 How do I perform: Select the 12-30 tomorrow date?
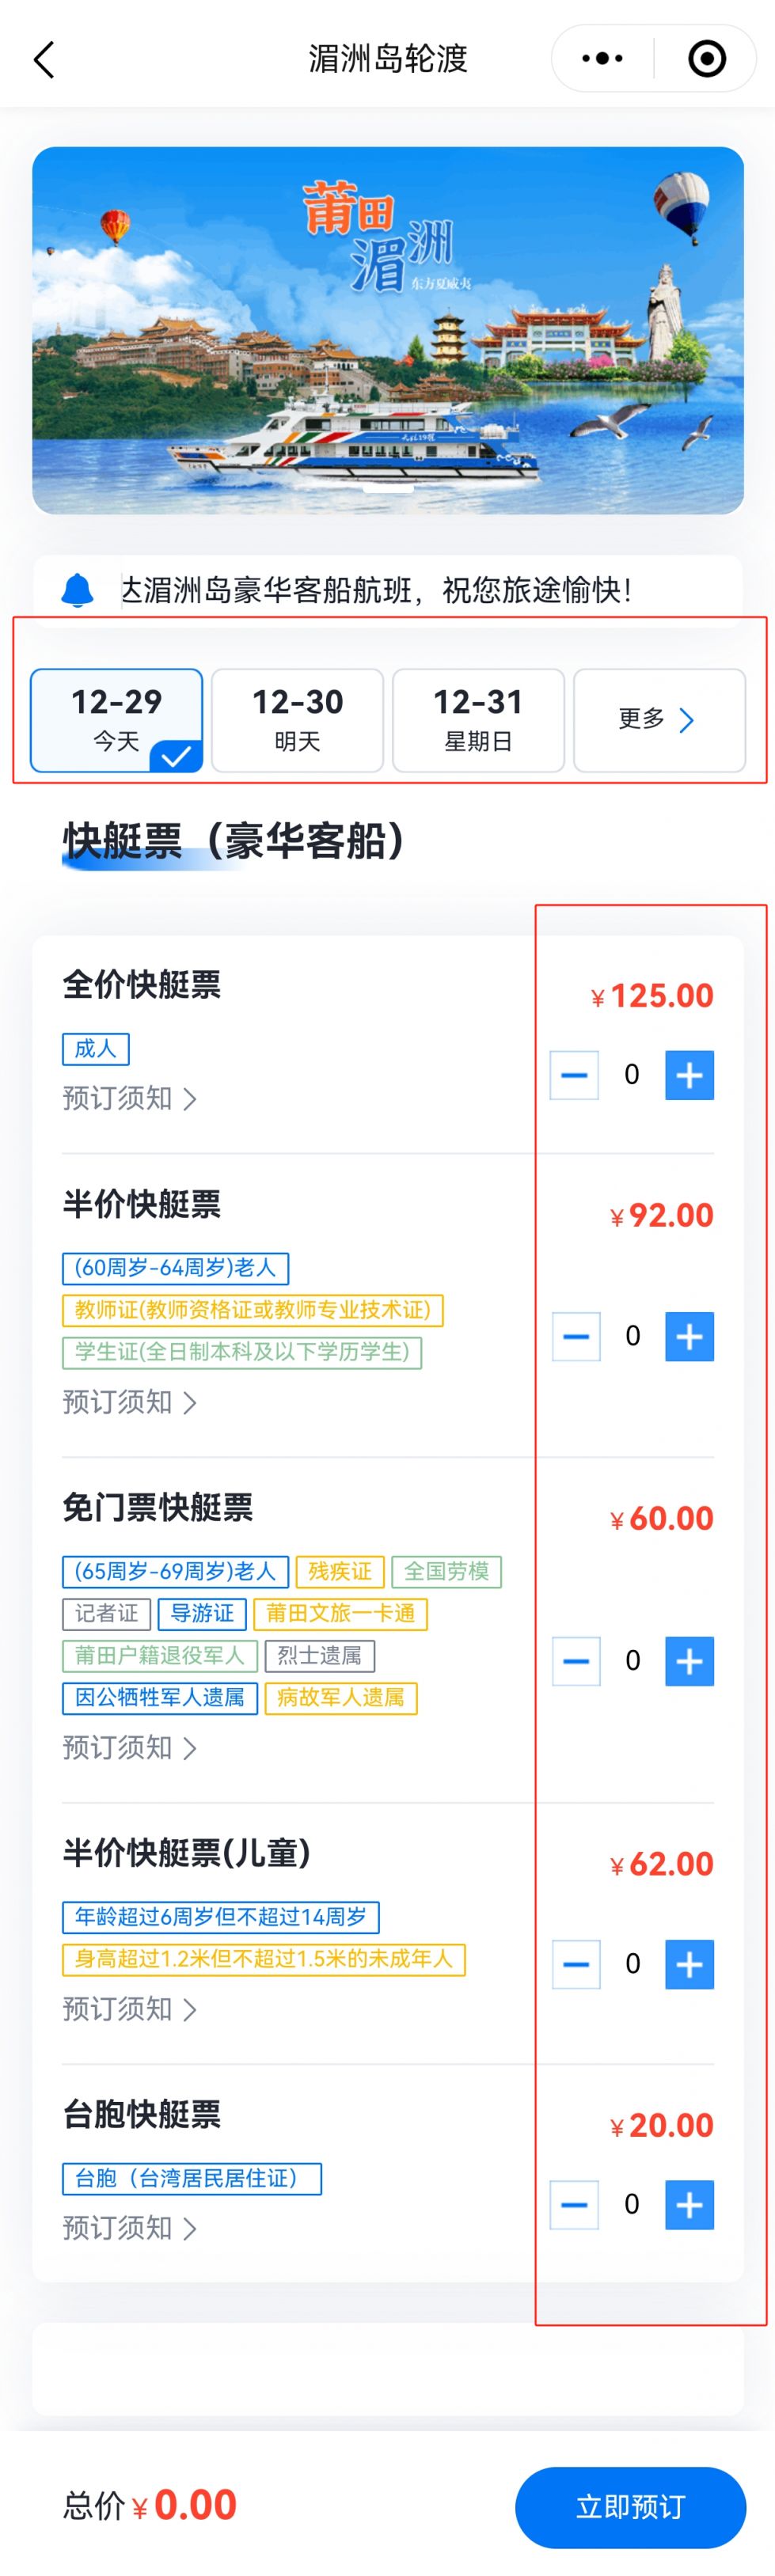coord(298,720)
